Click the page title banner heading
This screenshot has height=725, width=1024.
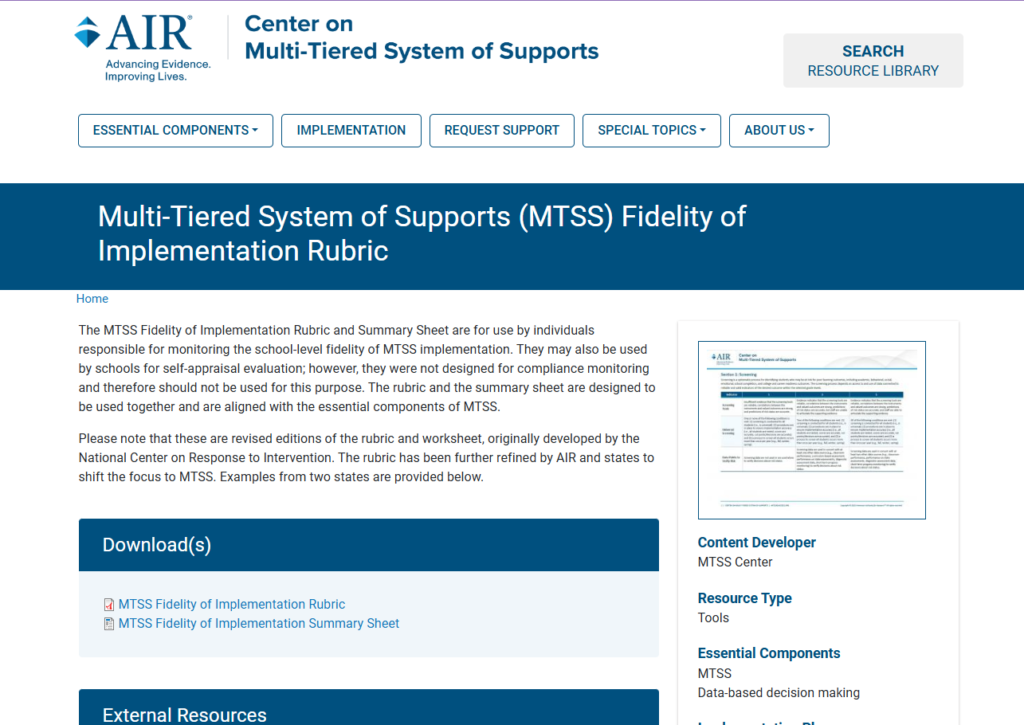click(421, 233)
